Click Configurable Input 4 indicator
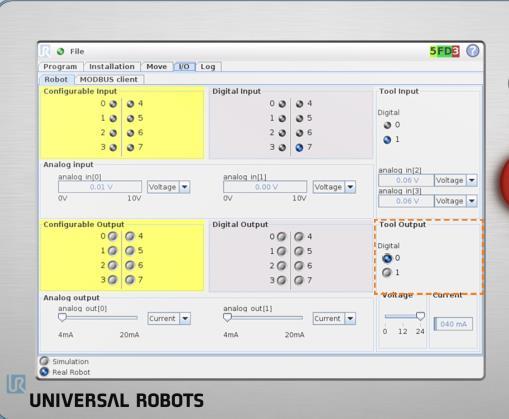 [x=130, y=104]
